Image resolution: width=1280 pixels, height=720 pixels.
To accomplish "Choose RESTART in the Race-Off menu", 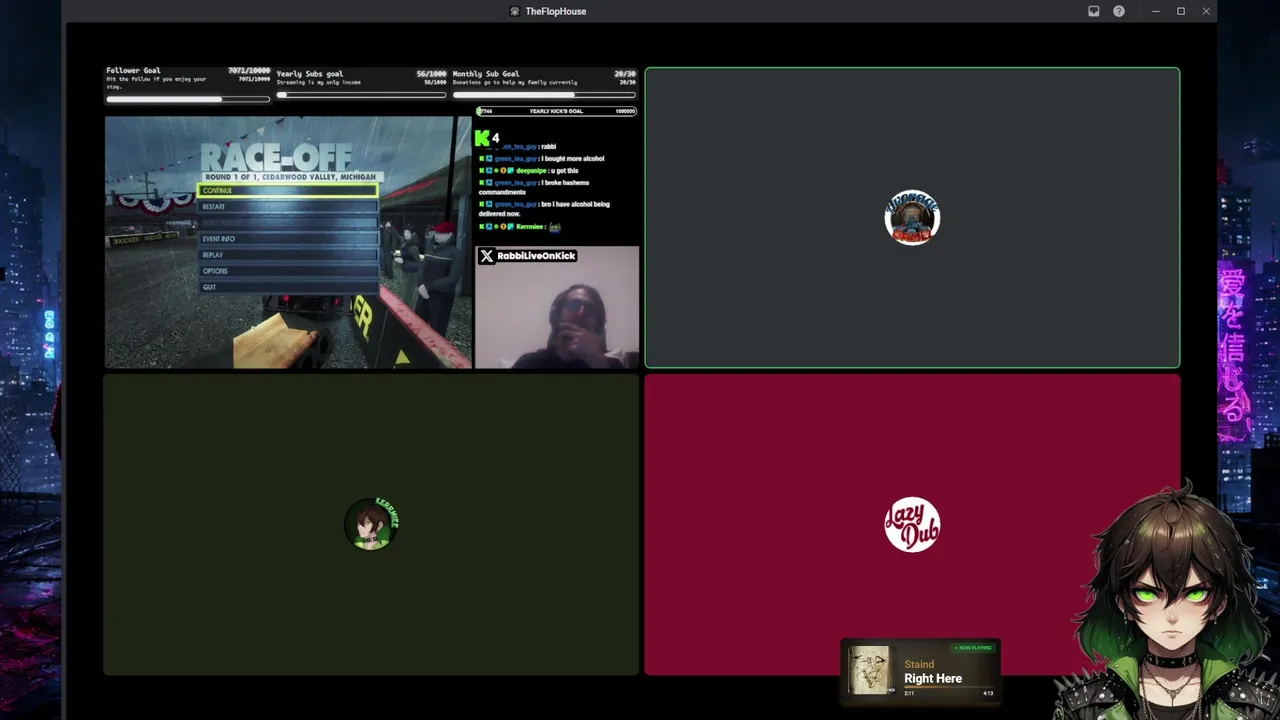I will (288, 206).
